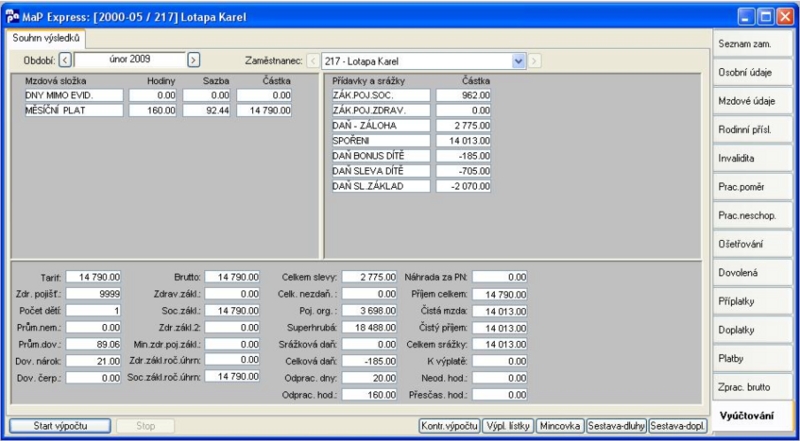Click the období field únor 2009
The height and width of the screenshot is (441, 800).
(130, 60)
